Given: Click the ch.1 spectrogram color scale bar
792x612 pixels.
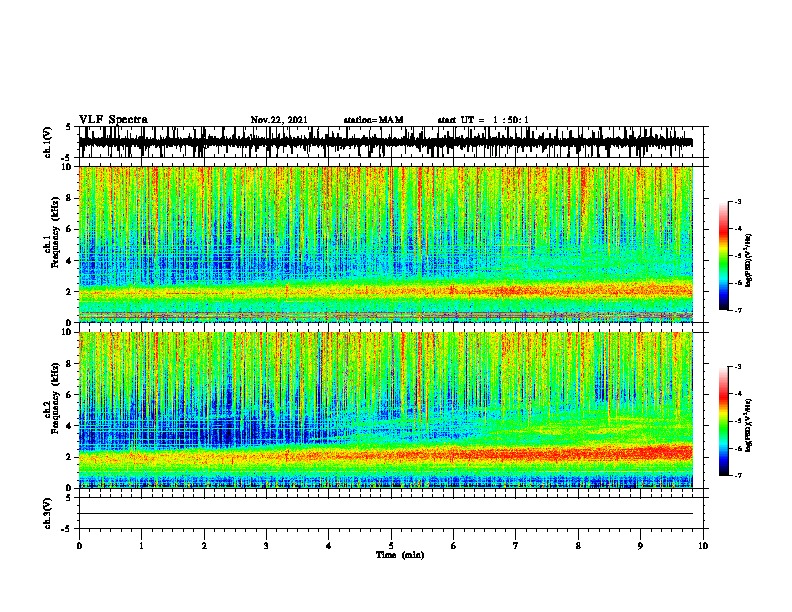Looking at the screenshot, I should (x=724, y=256).
